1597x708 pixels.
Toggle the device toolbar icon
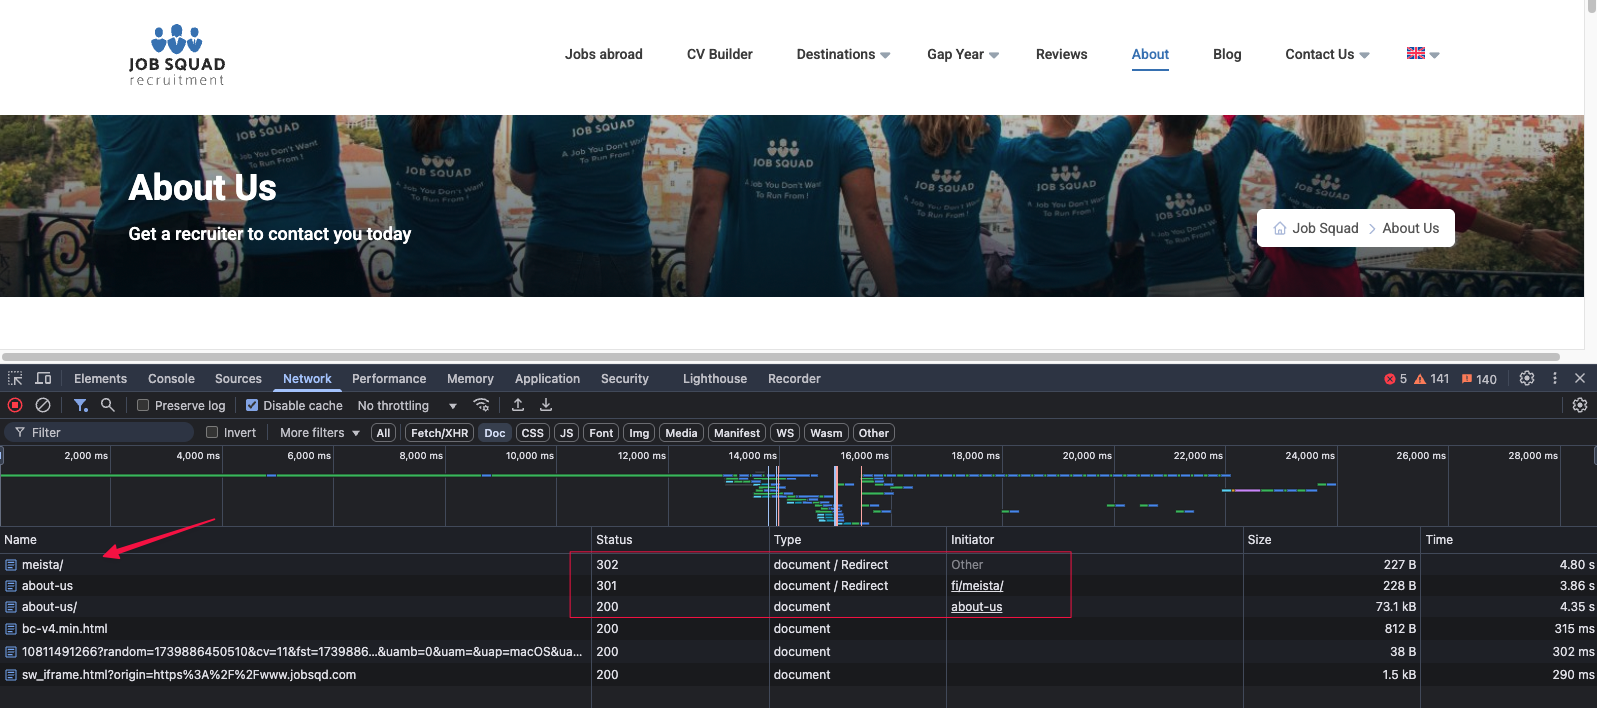[43, 378]
